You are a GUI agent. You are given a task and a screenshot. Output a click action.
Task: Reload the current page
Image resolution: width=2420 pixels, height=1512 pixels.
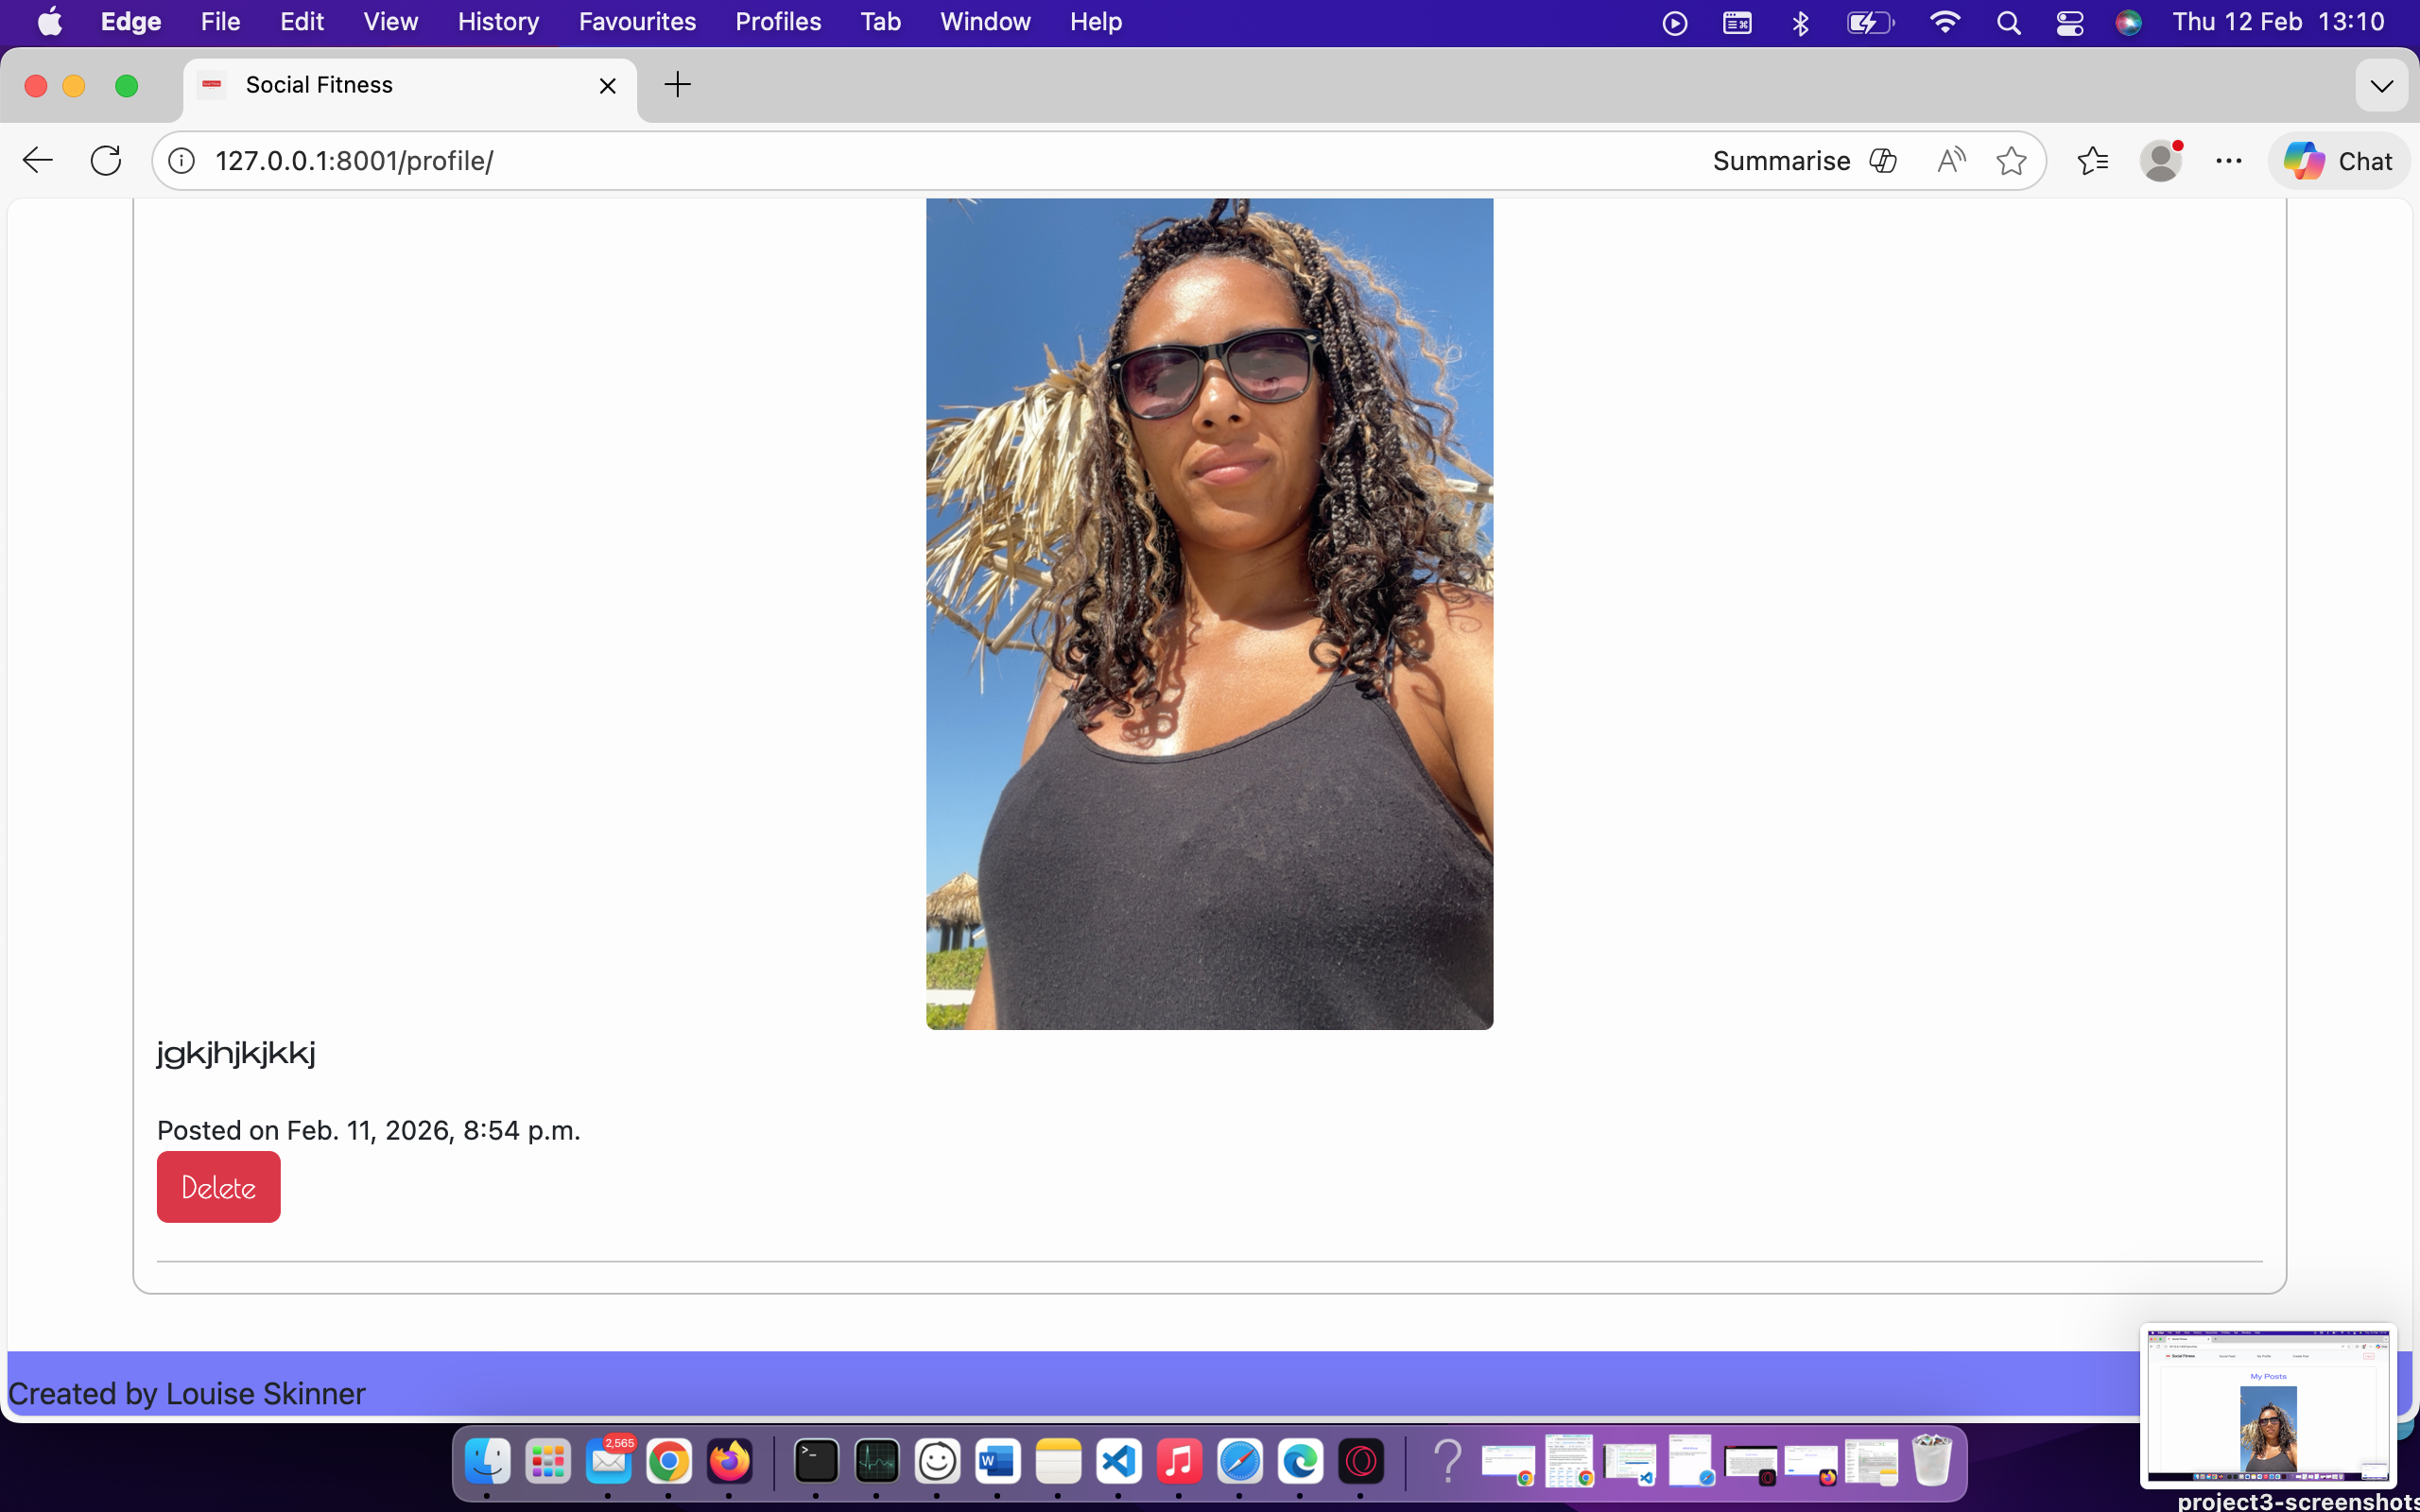pyautogui.click(x=105, y=160)
